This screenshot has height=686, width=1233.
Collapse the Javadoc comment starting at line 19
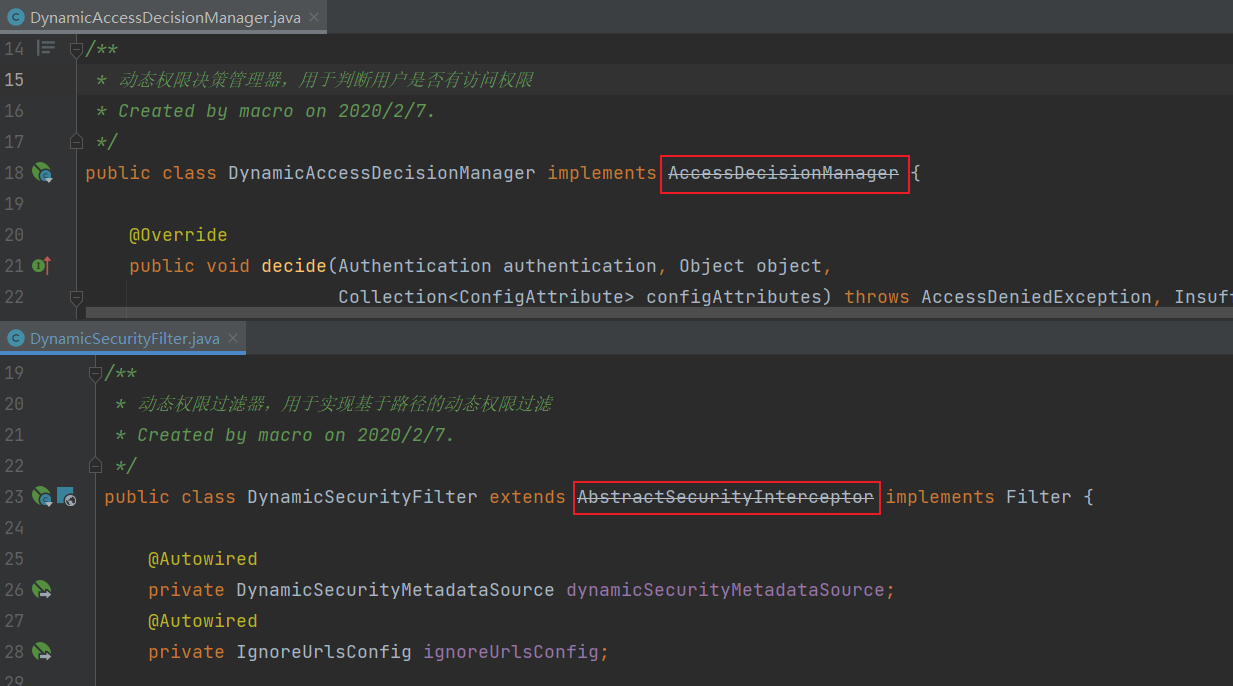(x=95, y=373)
